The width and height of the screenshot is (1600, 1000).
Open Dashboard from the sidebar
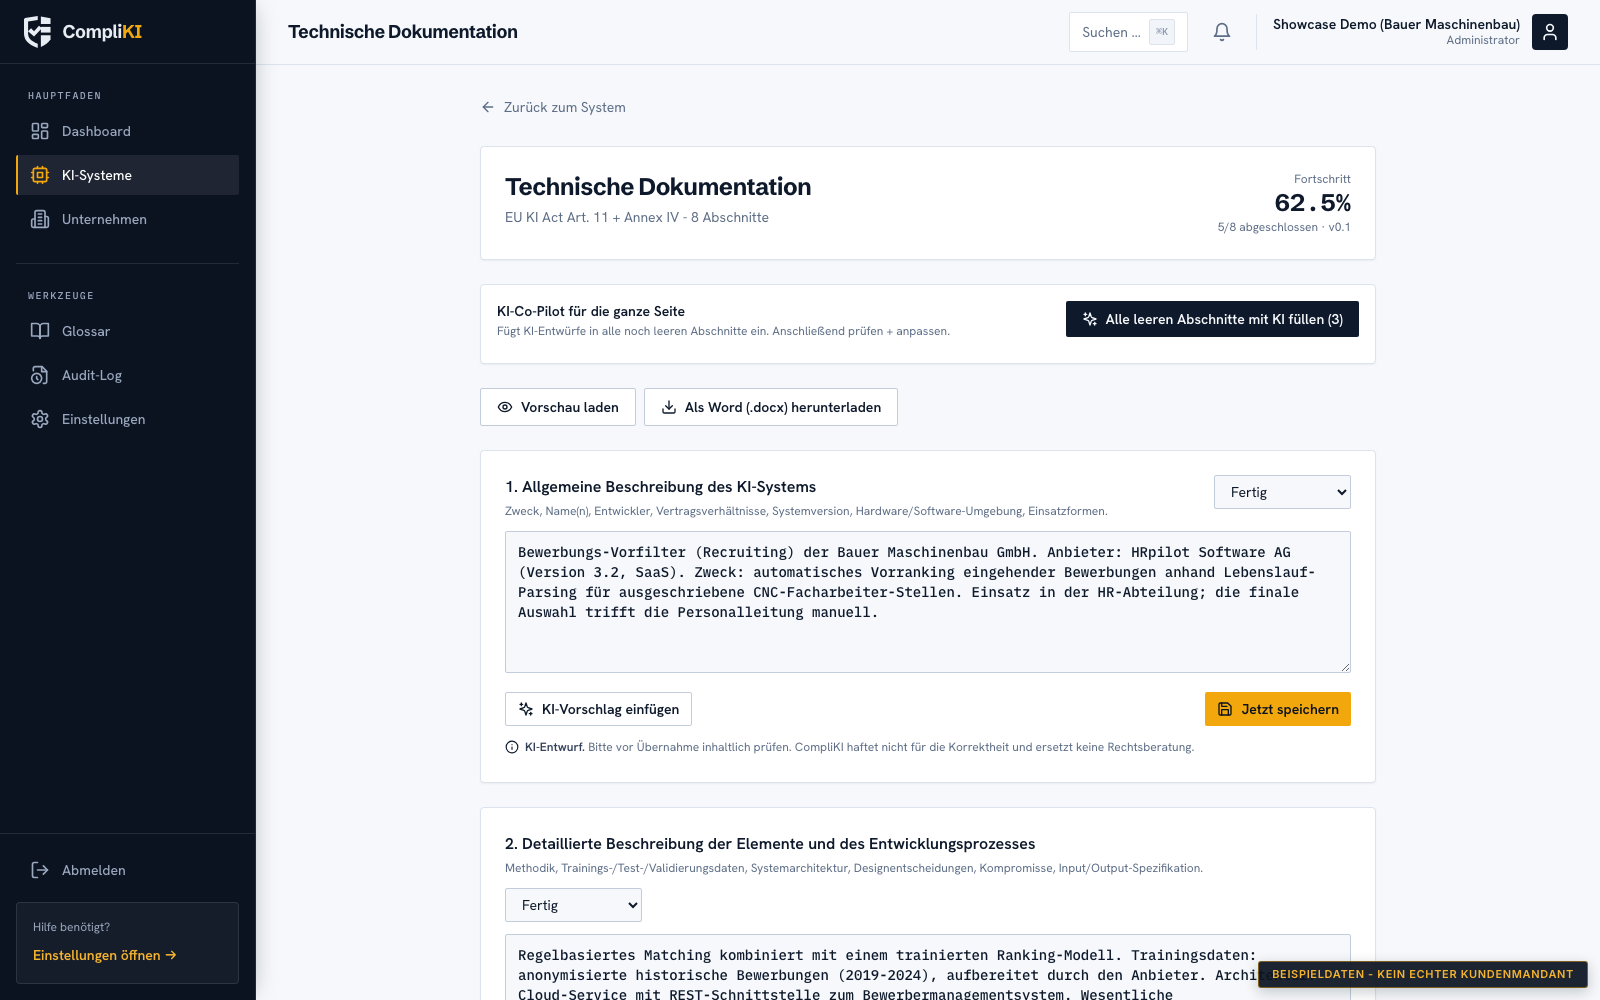pos(127,131)
